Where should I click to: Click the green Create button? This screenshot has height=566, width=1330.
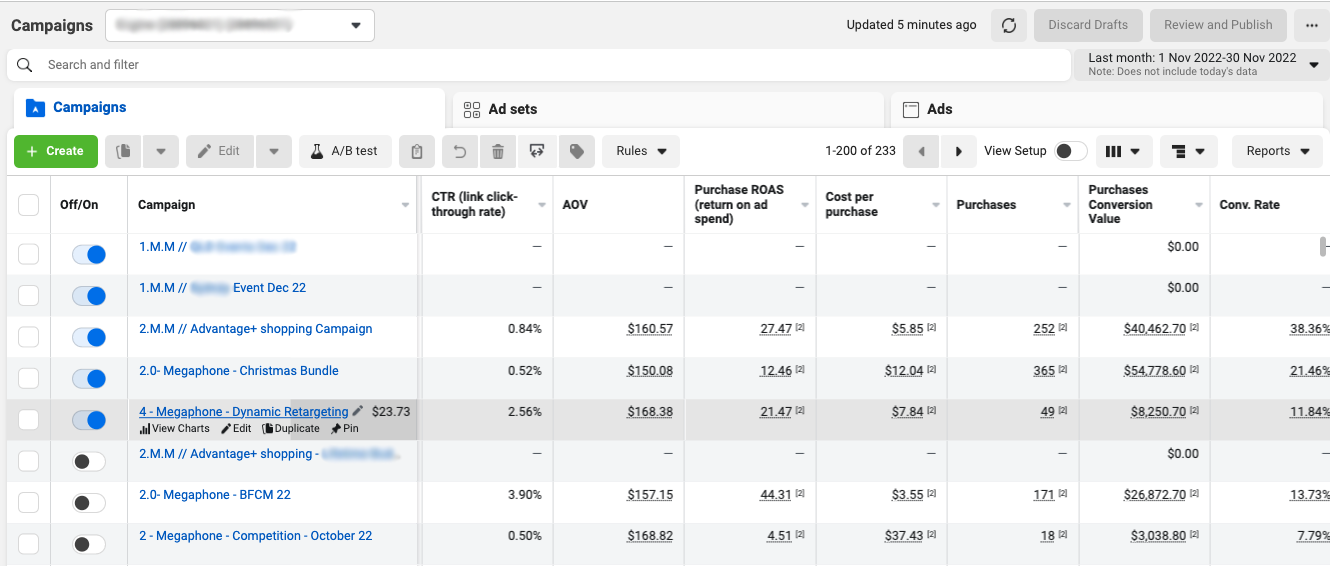coord(56,151)
